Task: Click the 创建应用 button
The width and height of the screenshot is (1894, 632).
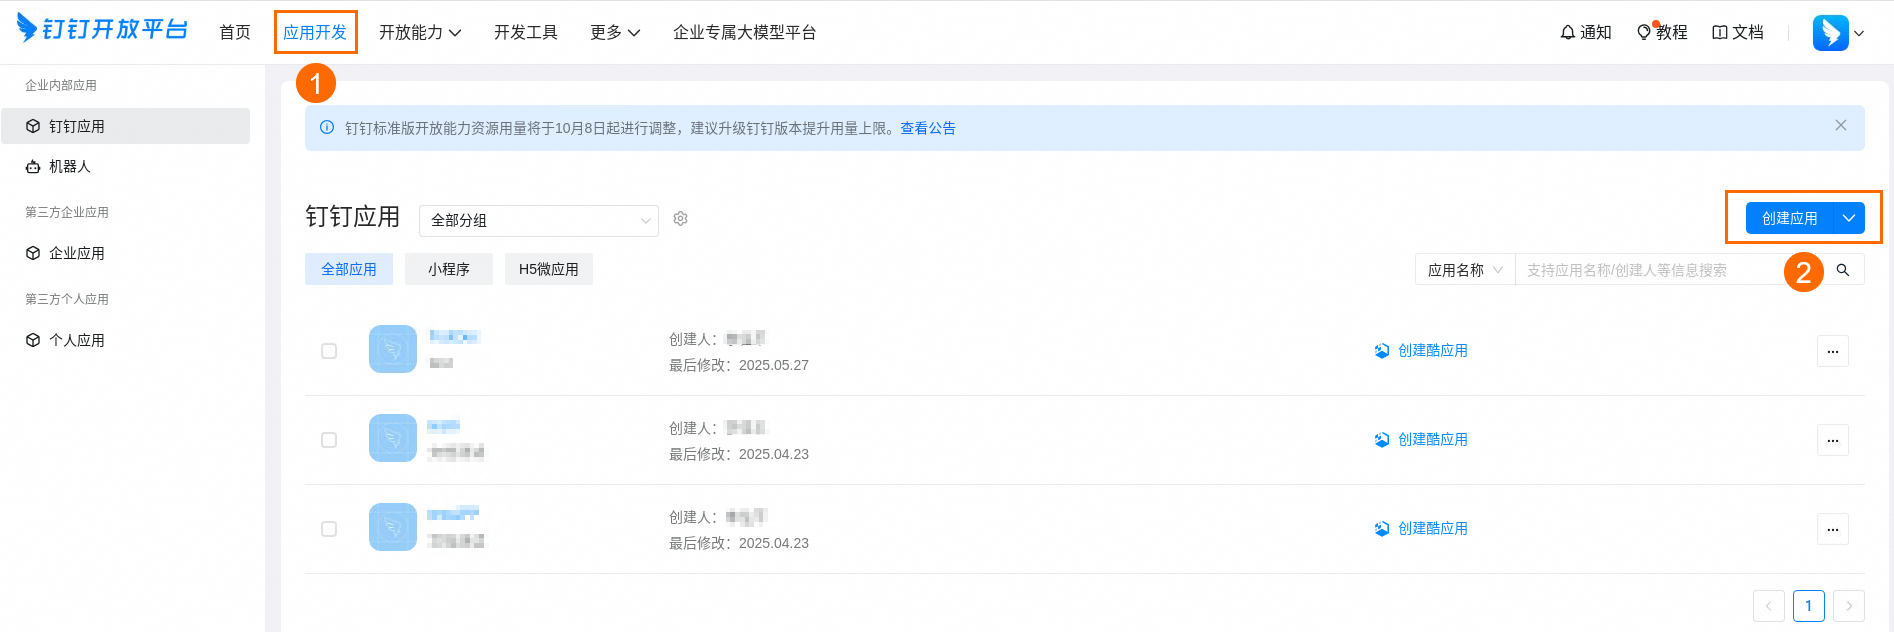Action: [1790, 218]
